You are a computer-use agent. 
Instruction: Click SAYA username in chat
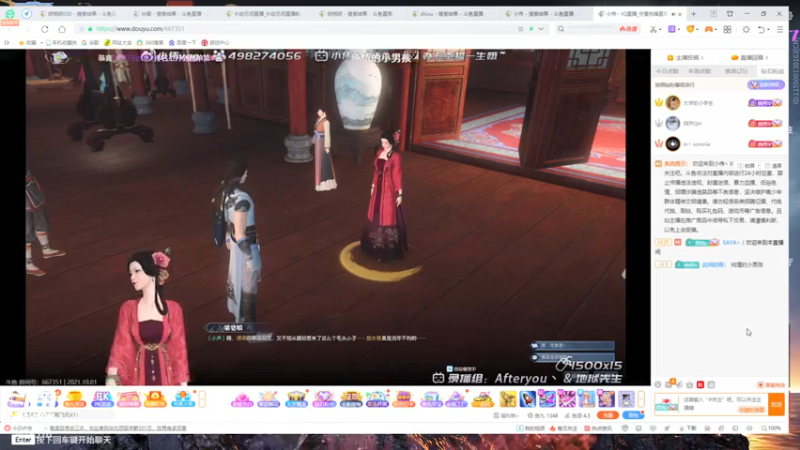click(x=731, y=243)
